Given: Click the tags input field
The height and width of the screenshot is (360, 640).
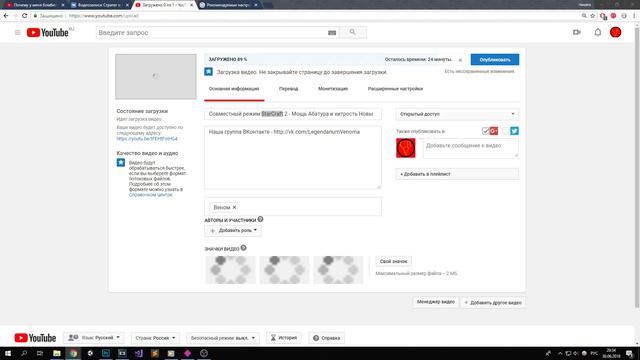Looking at the screenshot, I should coord(293,207).
